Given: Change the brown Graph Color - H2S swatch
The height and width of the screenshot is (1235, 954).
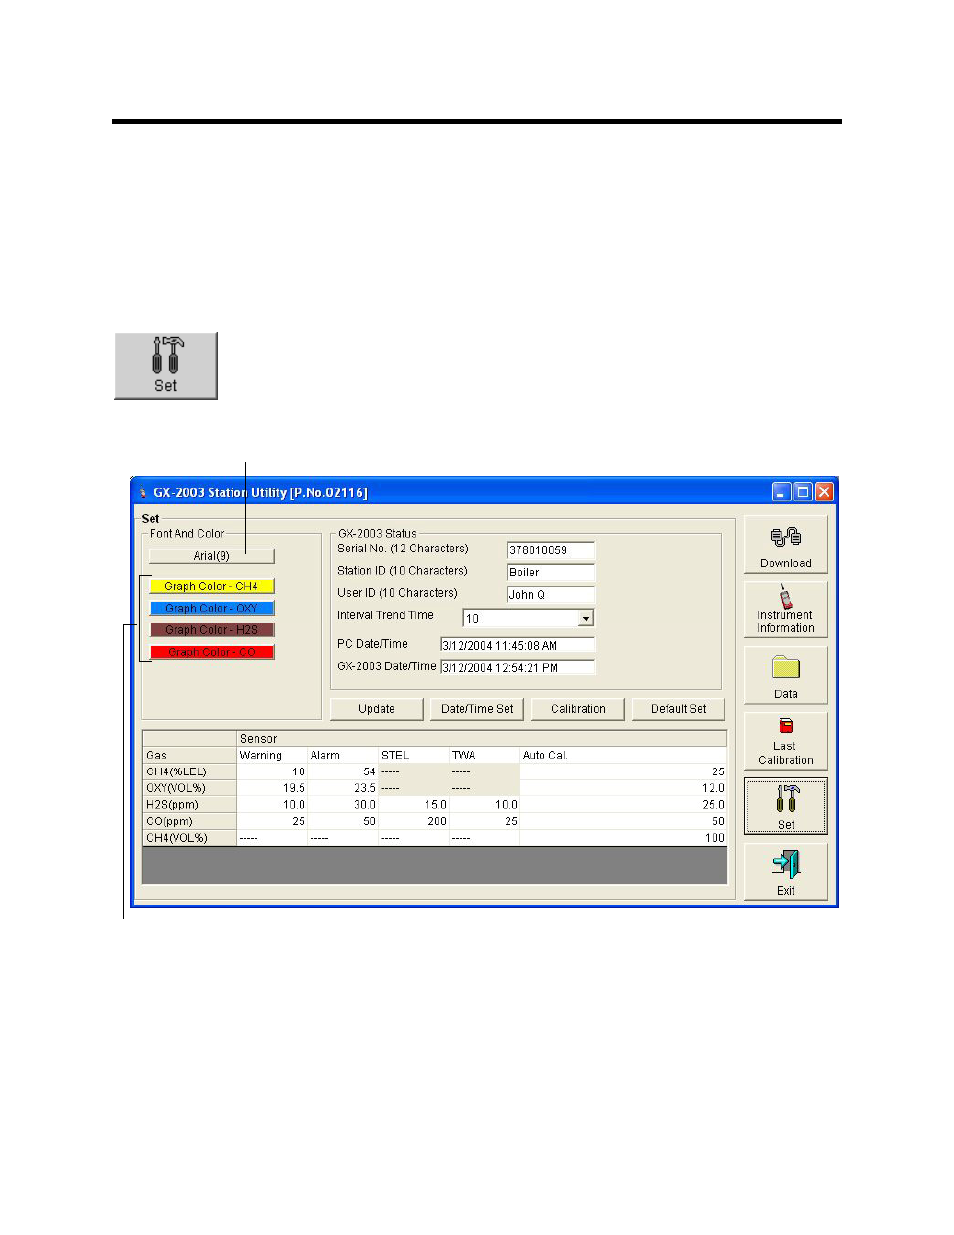Looking at the screenshot, I should [x=211, y=630].
